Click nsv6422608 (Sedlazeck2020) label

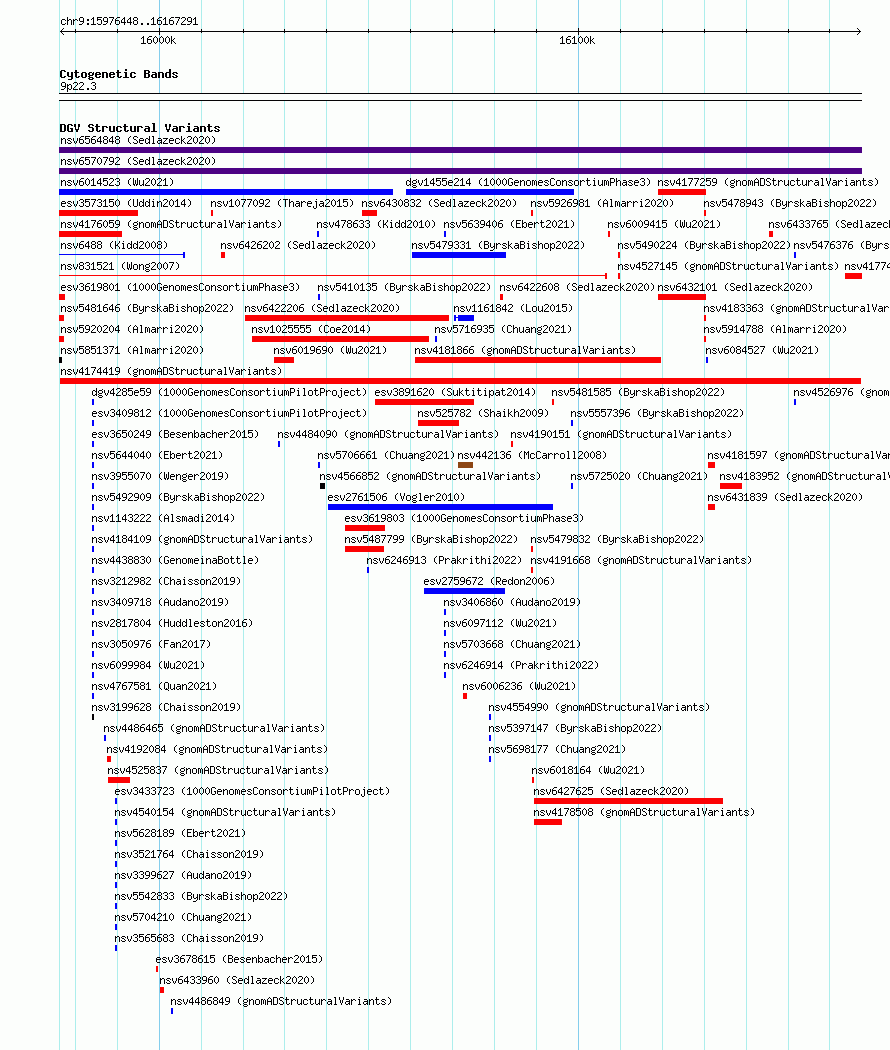577,287
